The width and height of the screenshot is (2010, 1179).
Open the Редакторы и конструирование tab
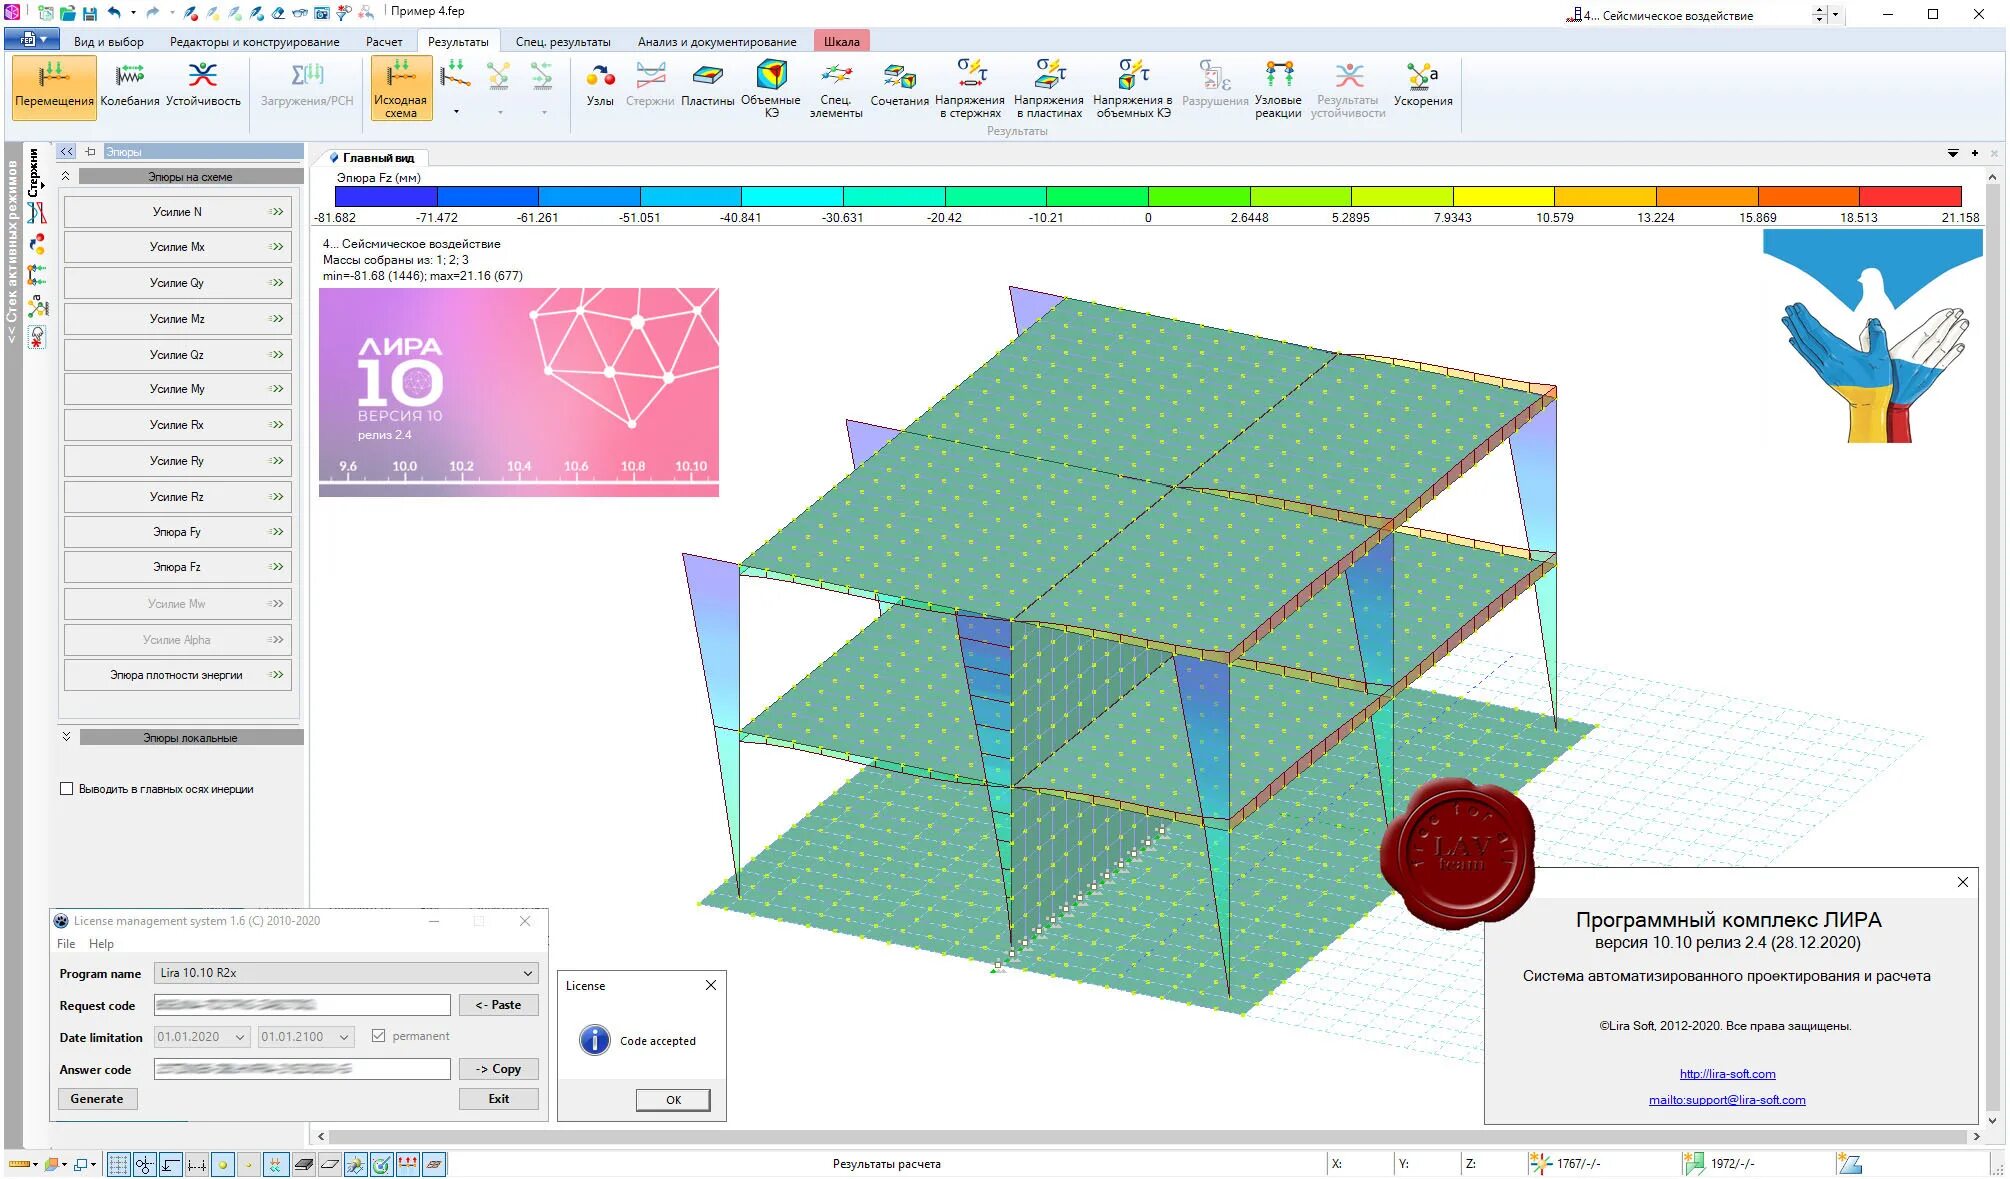tap(255, 42)
